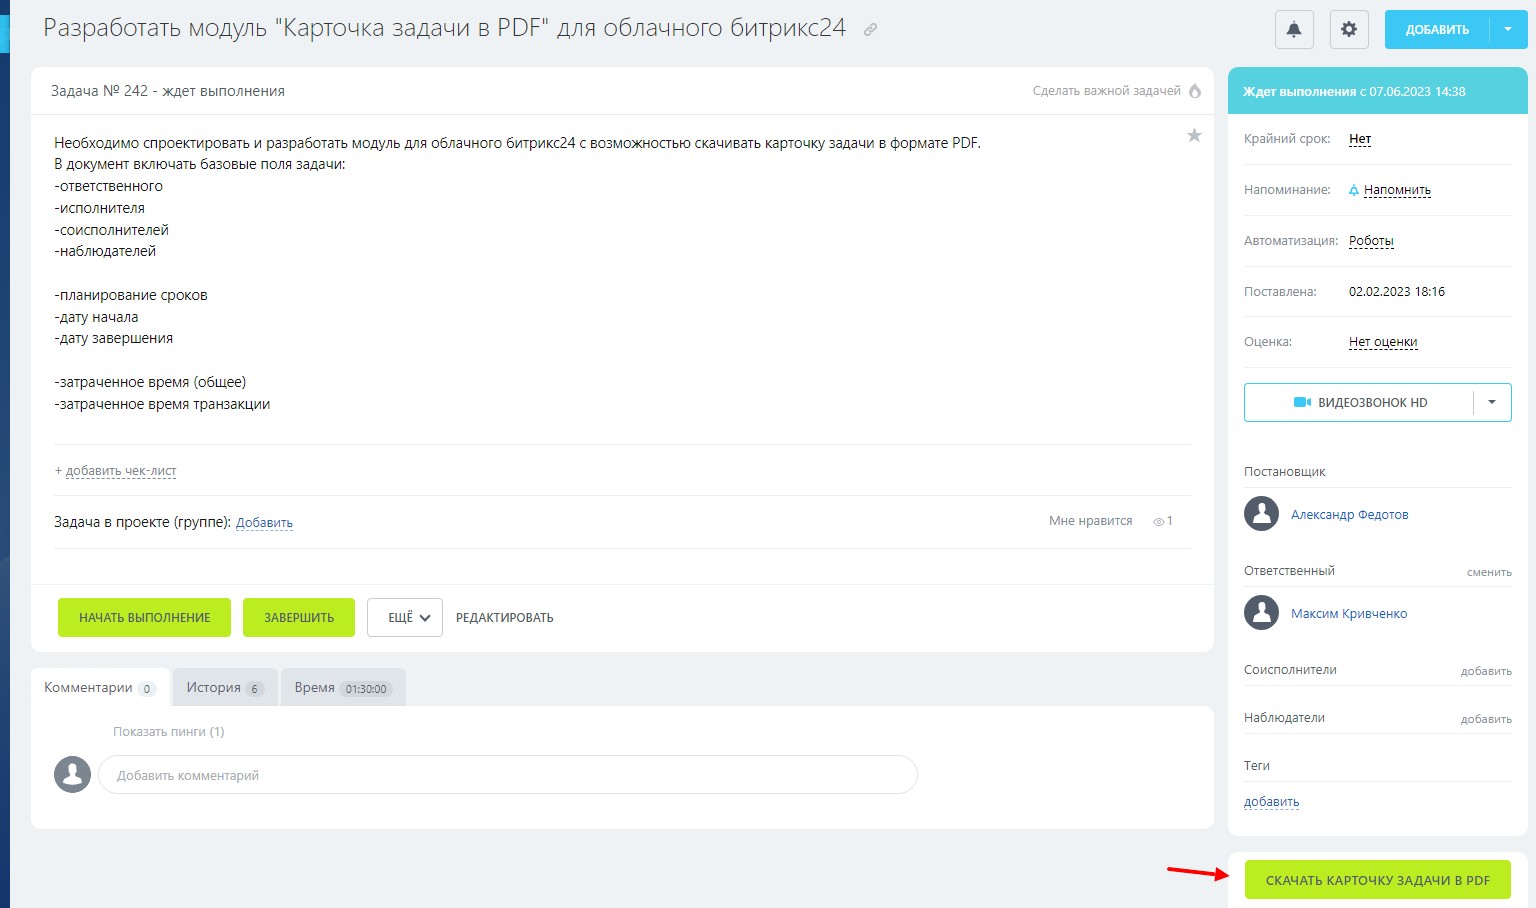Open the Время tab

[x=343, y=688]
